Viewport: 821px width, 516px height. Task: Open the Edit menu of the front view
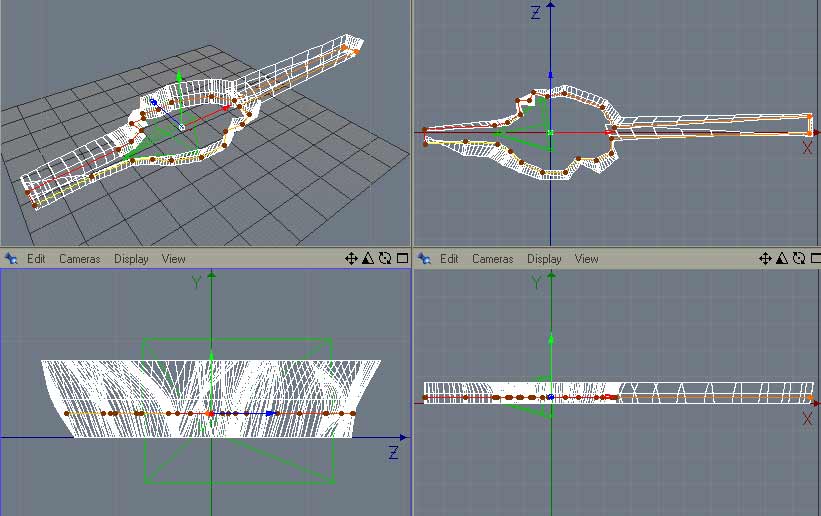coord(449,258)
